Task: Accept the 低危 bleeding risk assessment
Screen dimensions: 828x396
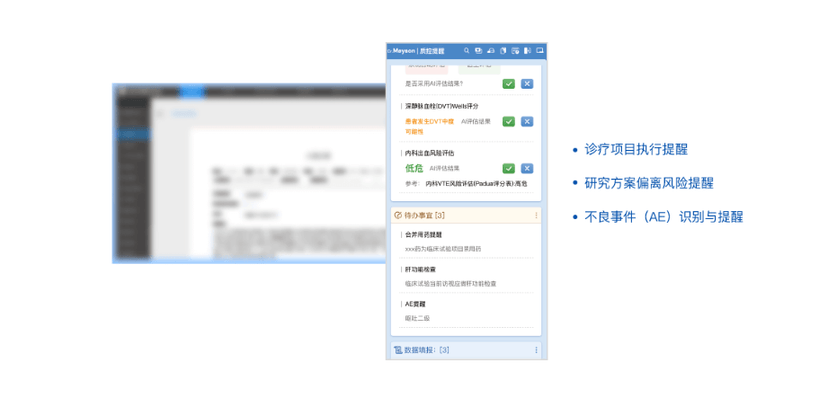Action: pos(509,168)
